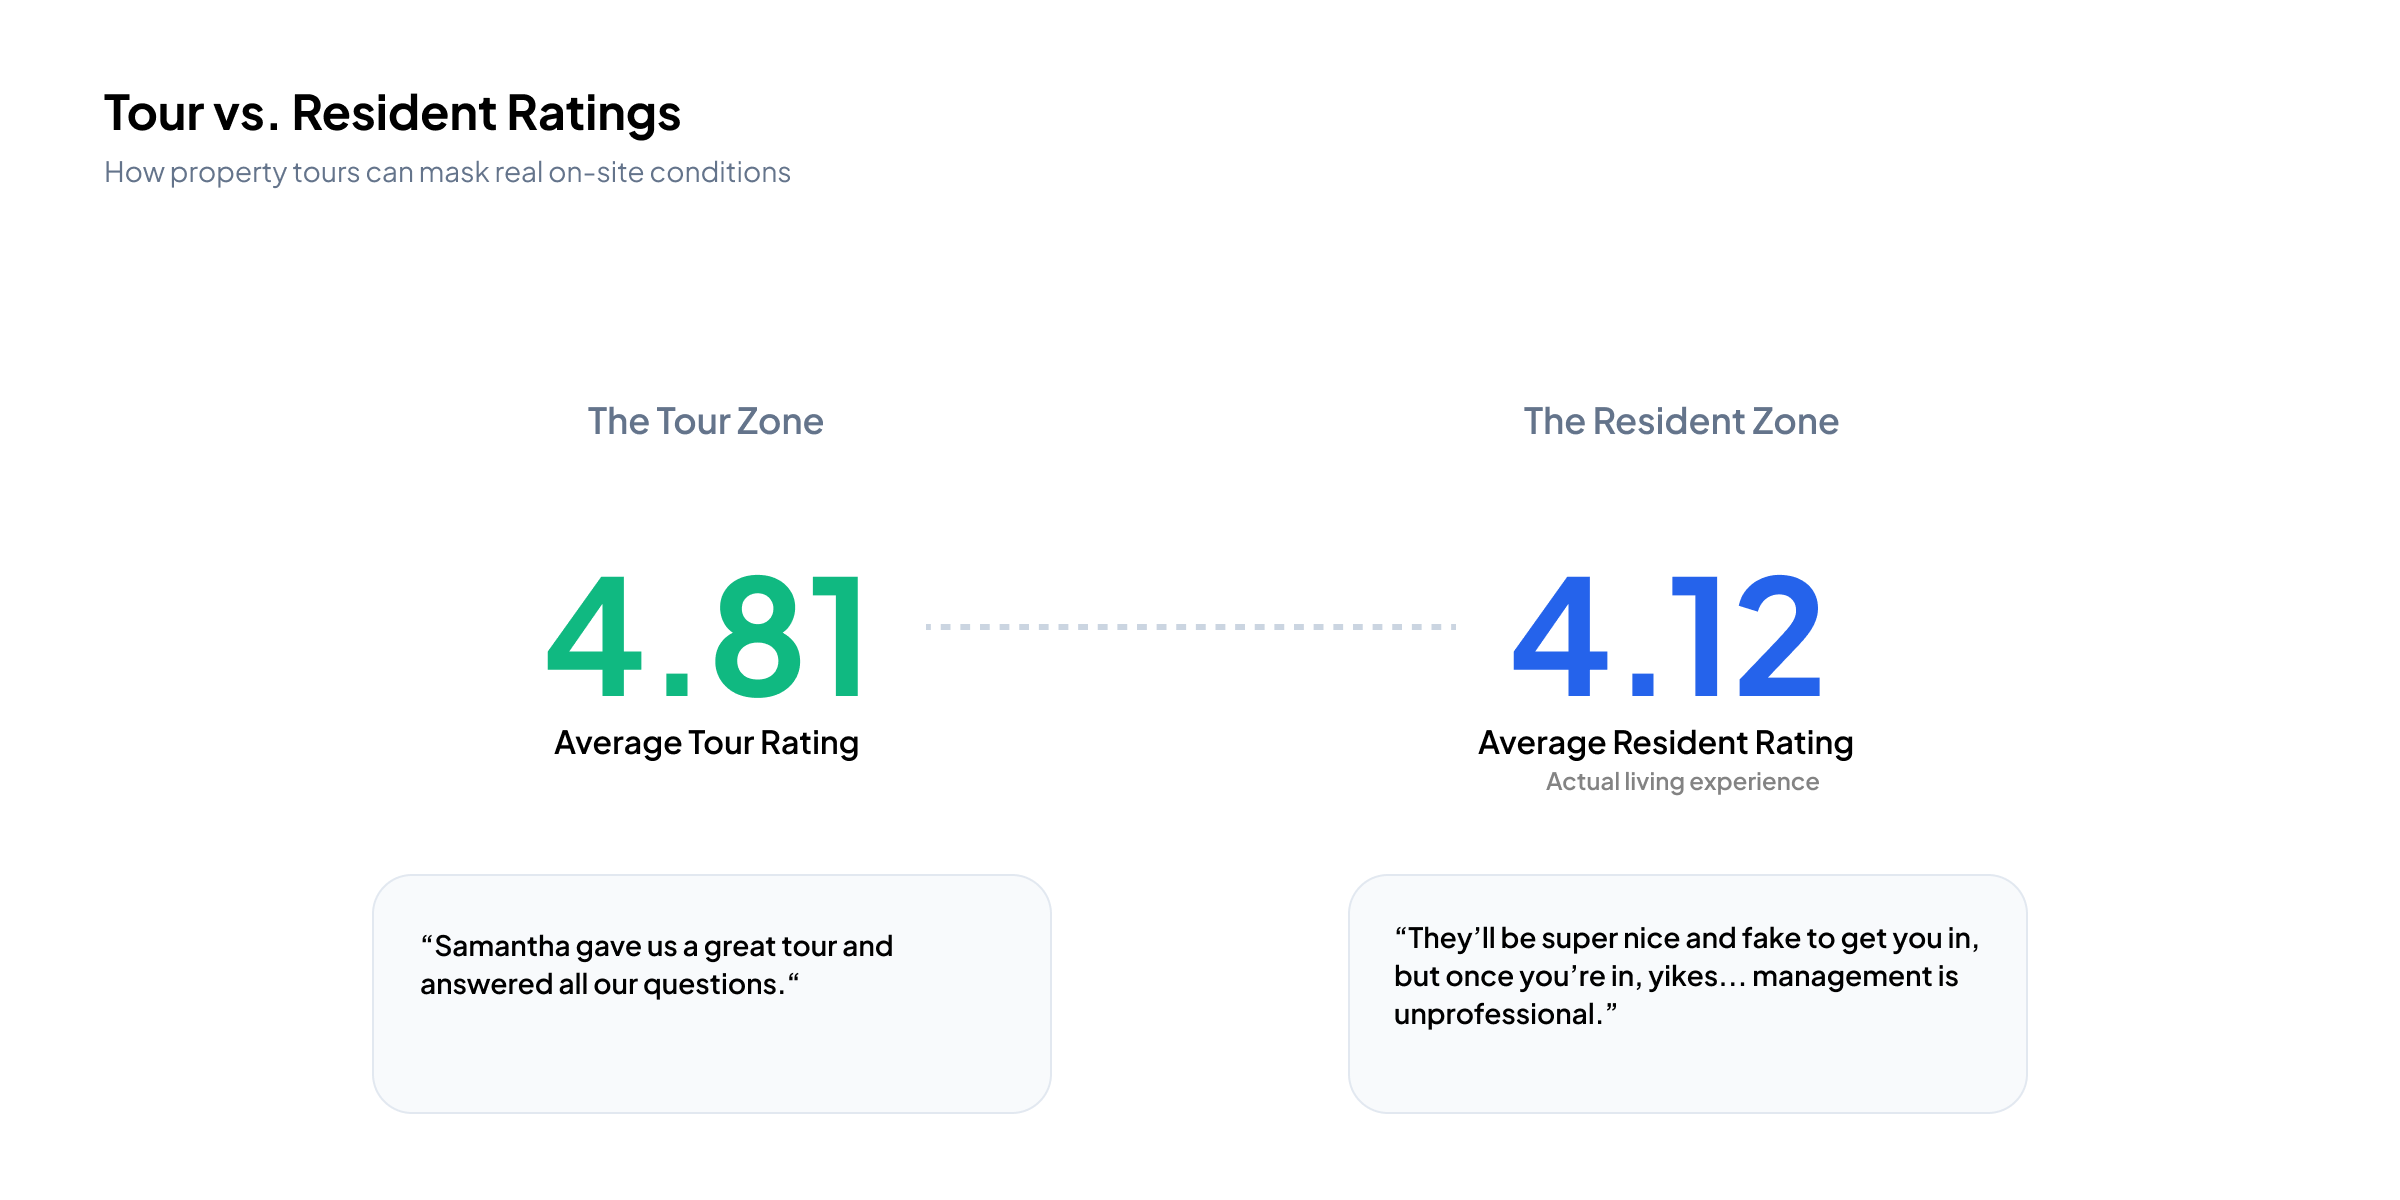Select the green 4.81 rating number
The height and width of the screenshot is (1200, 2400).
tap(705, 637)
